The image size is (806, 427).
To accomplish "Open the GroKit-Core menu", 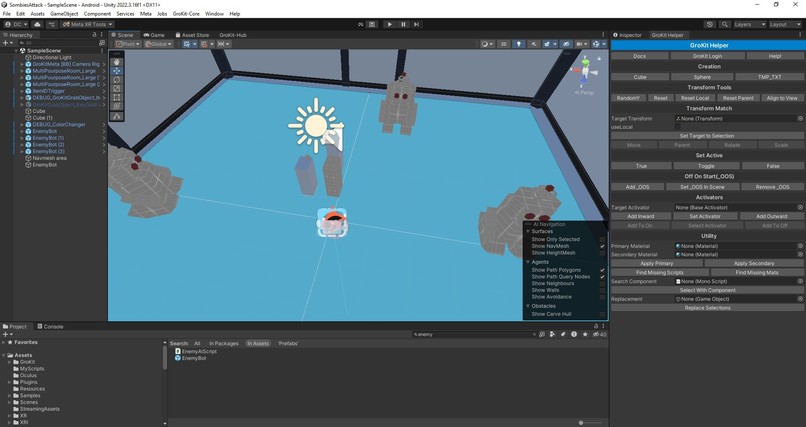I will tap(186, 14).
